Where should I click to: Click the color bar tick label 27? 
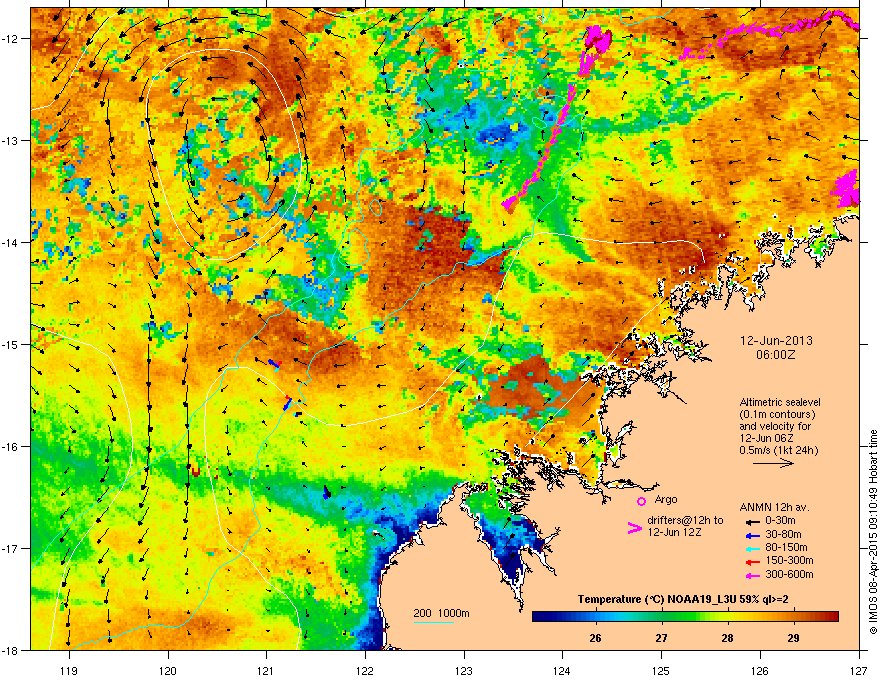[x=662, y=638]
